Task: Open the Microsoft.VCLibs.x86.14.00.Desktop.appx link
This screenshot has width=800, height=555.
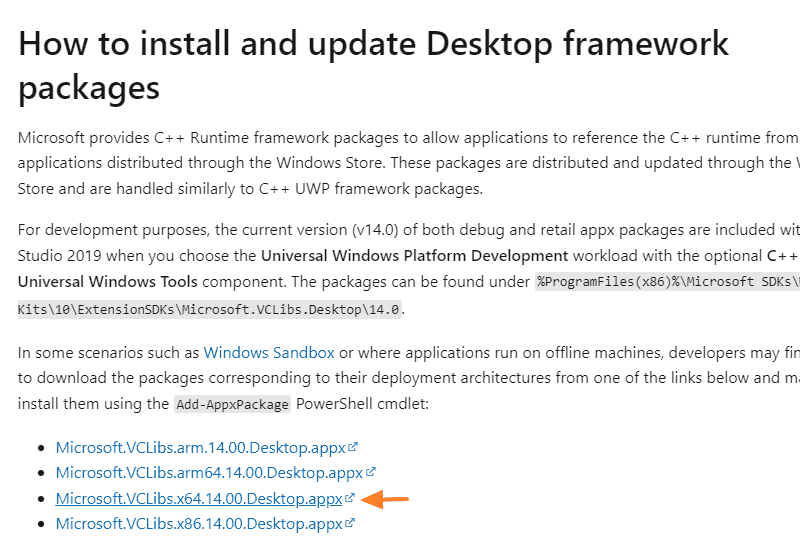Action: tap(199, 523)
